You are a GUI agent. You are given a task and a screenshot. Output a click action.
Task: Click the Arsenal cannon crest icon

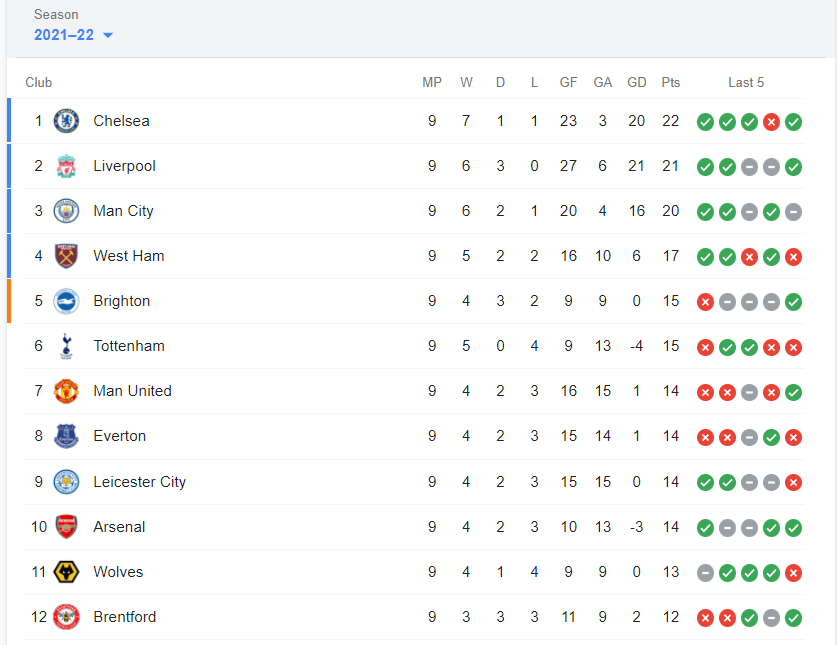point(66,527)
